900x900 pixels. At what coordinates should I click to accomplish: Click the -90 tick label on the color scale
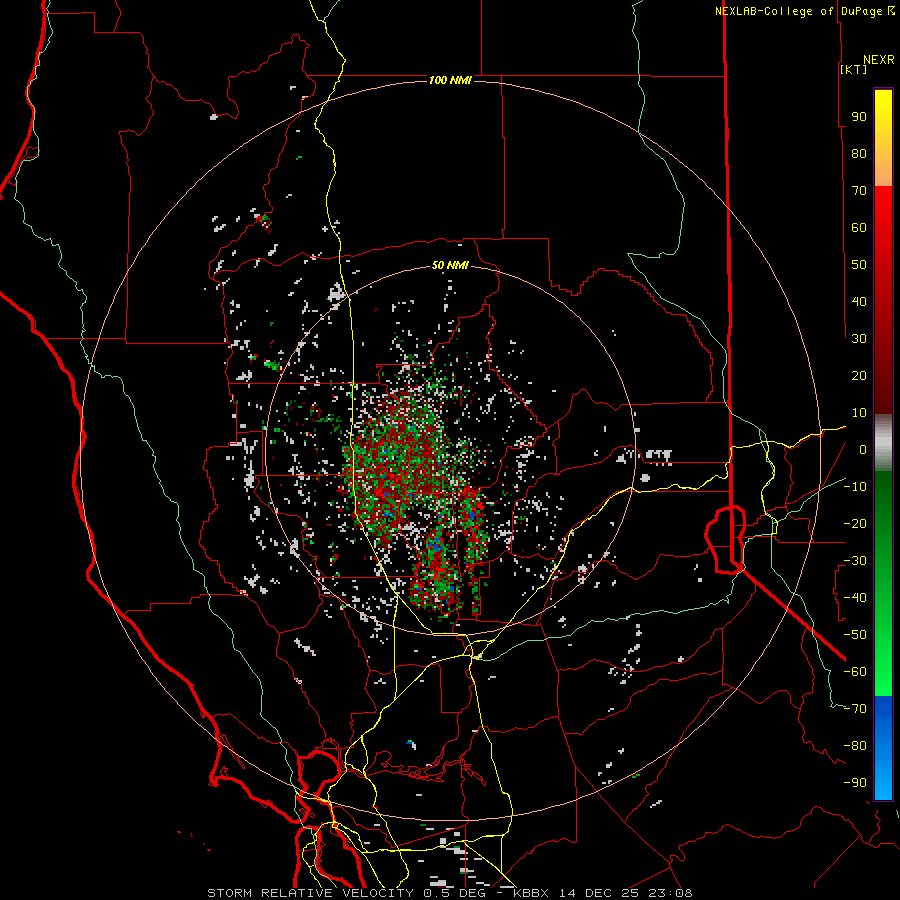pos(855,783)
